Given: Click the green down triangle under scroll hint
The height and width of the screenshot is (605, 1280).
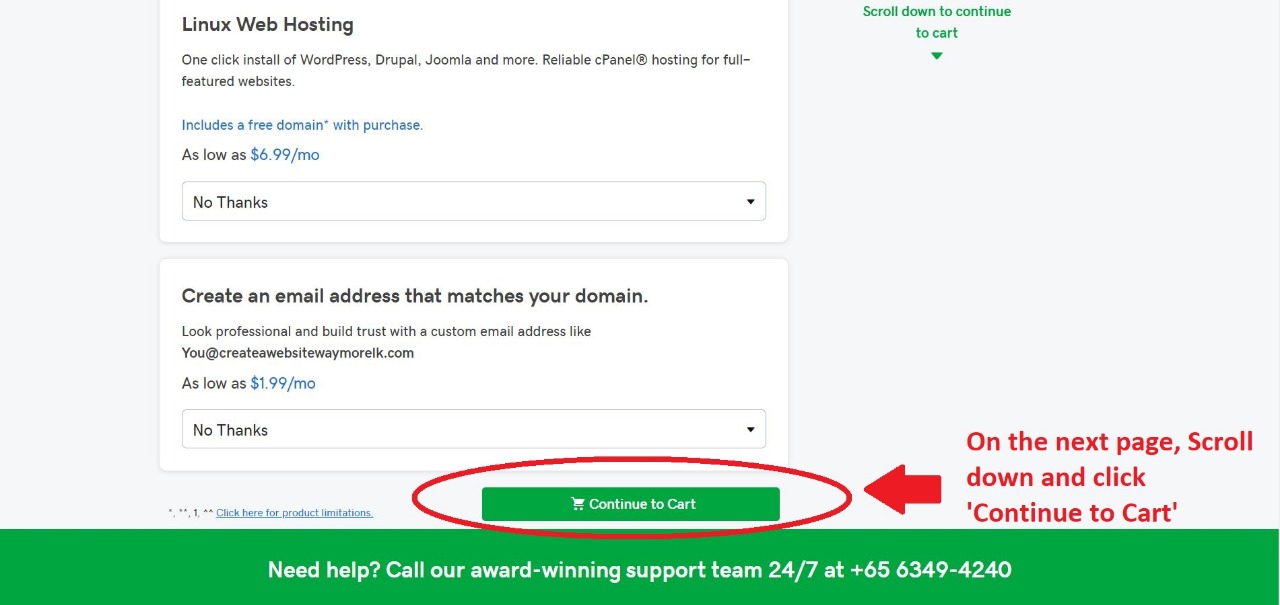Looking at the screenshot, I should coord(937,56).
